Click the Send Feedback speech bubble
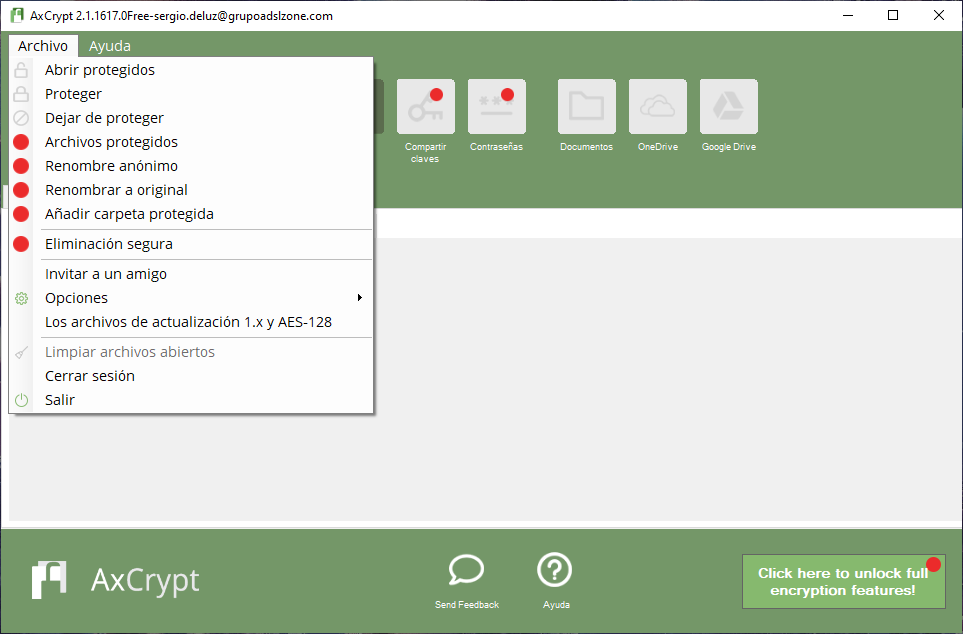This screenshot has height=634, width=963. click(466, 571)
